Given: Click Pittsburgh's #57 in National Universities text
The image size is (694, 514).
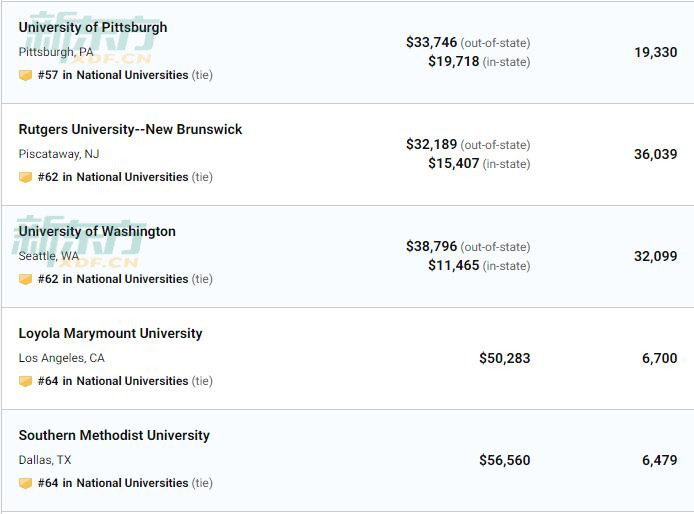Looking at the screenshot, I should click(113, 75).
